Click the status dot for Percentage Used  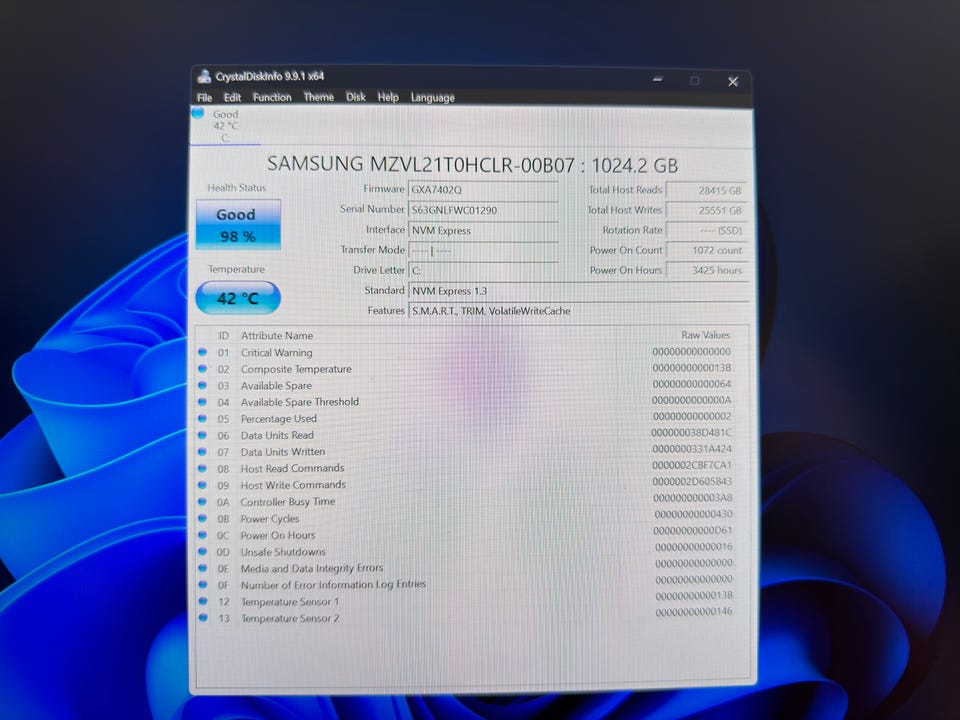click(203, 418)
